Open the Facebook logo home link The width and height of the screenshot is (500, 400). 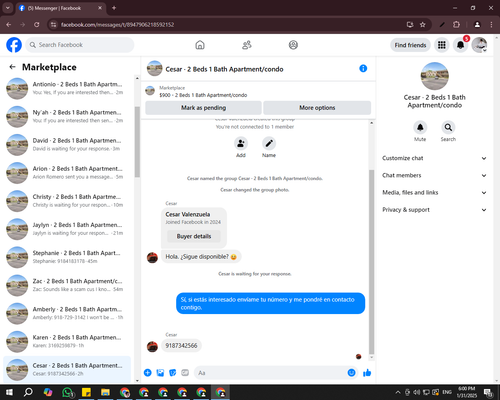(14, 45)
